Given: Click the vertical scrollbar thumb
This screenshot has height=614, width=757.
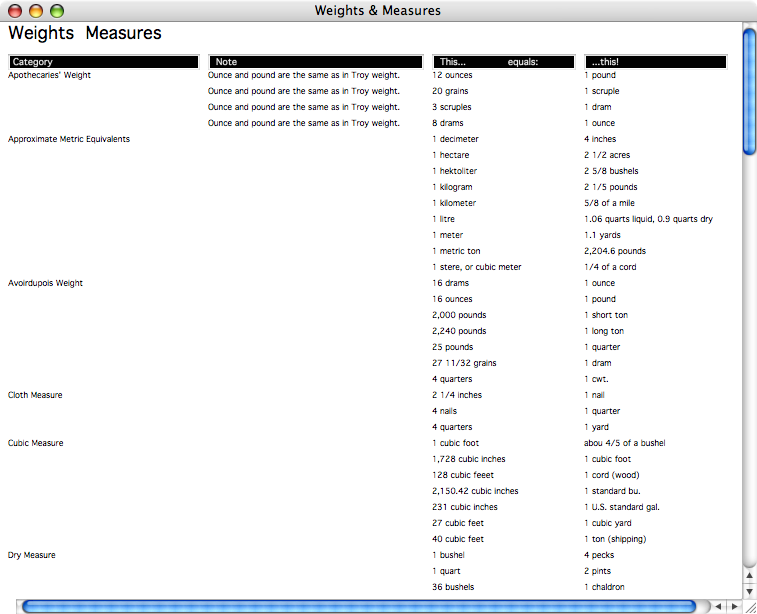Looking at the screenshot, I should (x=749, y=90).
